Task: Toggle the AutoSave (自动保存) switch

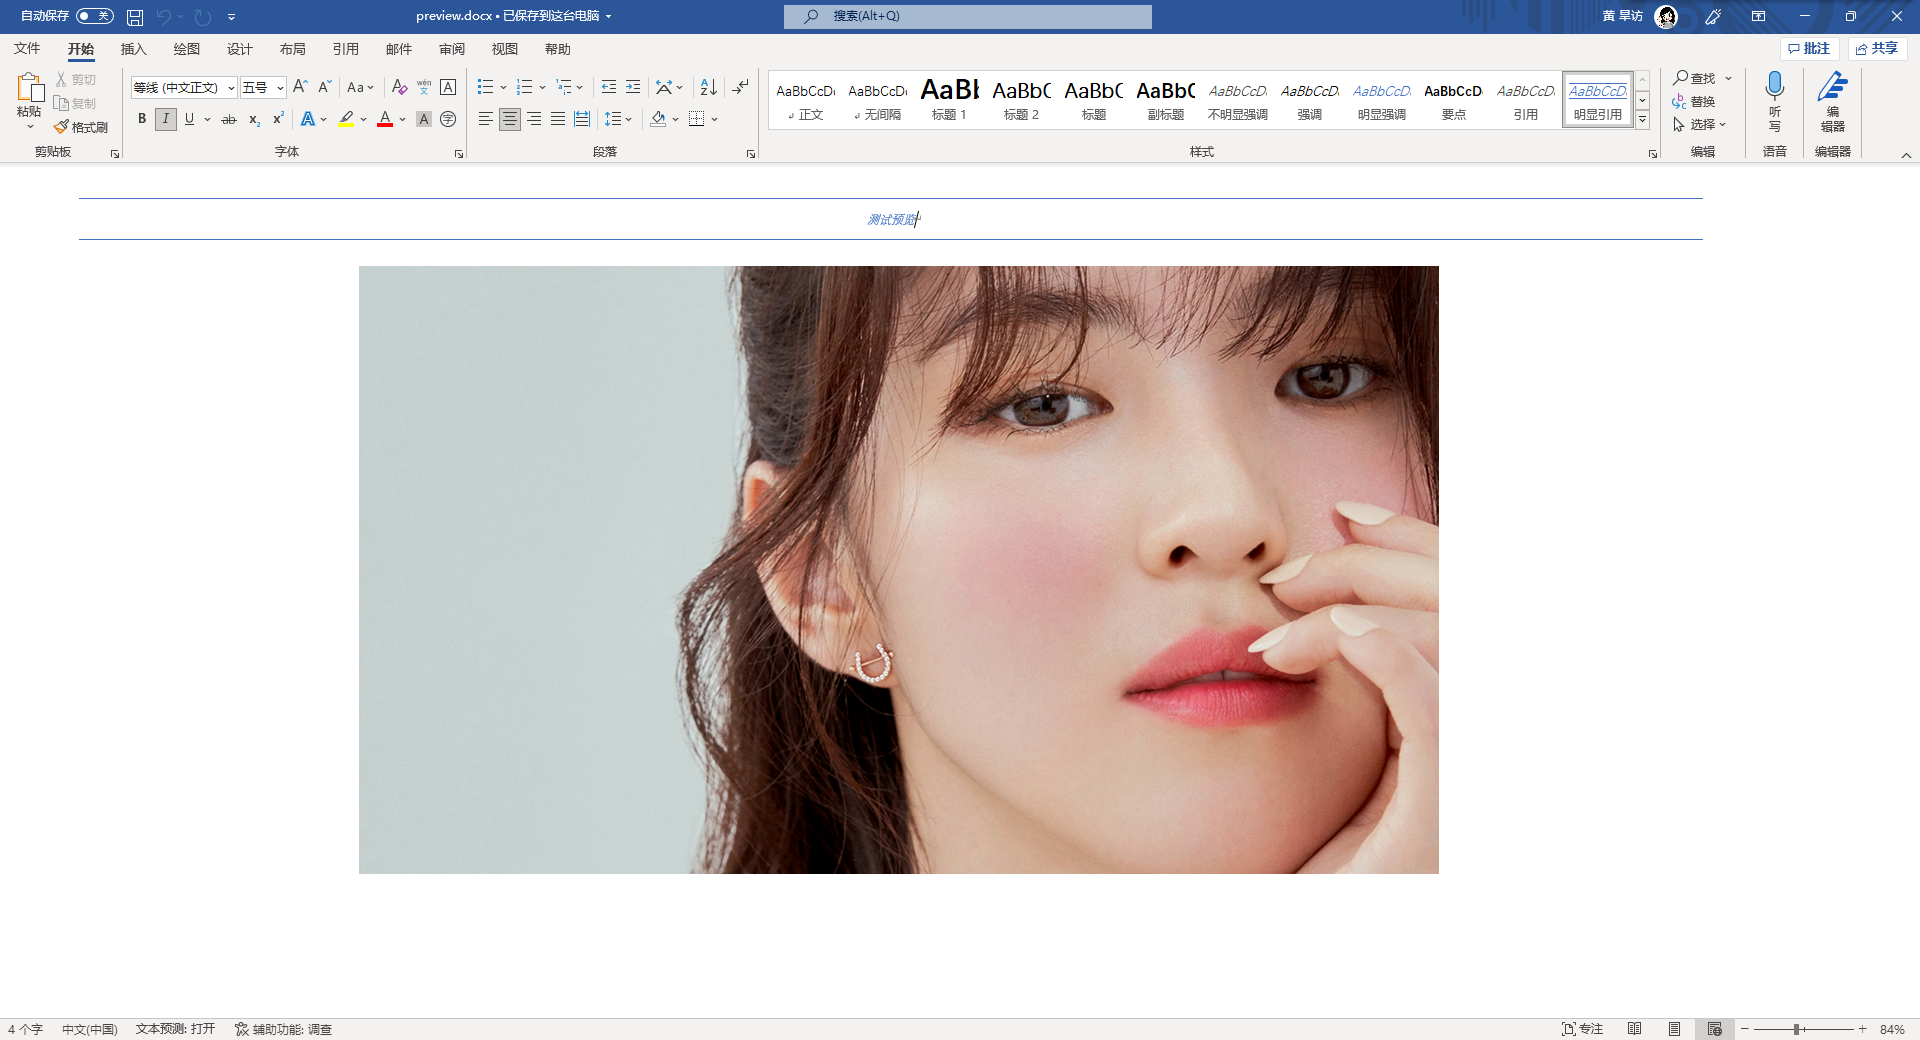Action: pos(95,16)
